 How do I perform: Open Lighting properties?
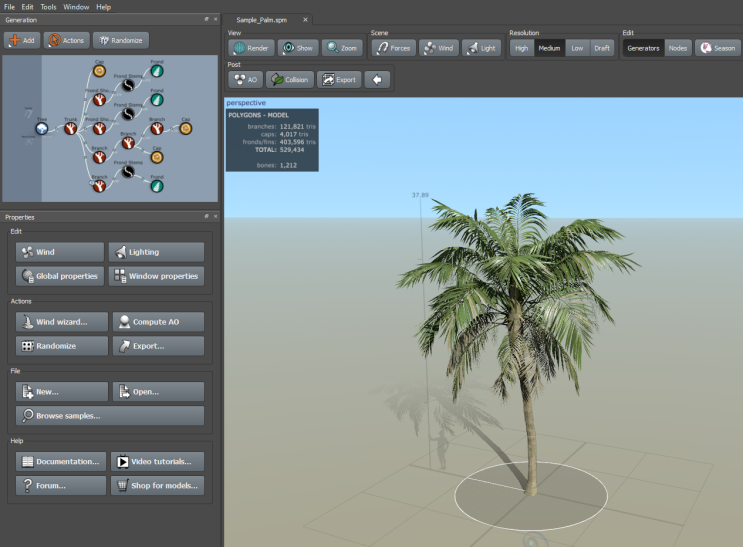pyautogui.click(x=156, y=252)
